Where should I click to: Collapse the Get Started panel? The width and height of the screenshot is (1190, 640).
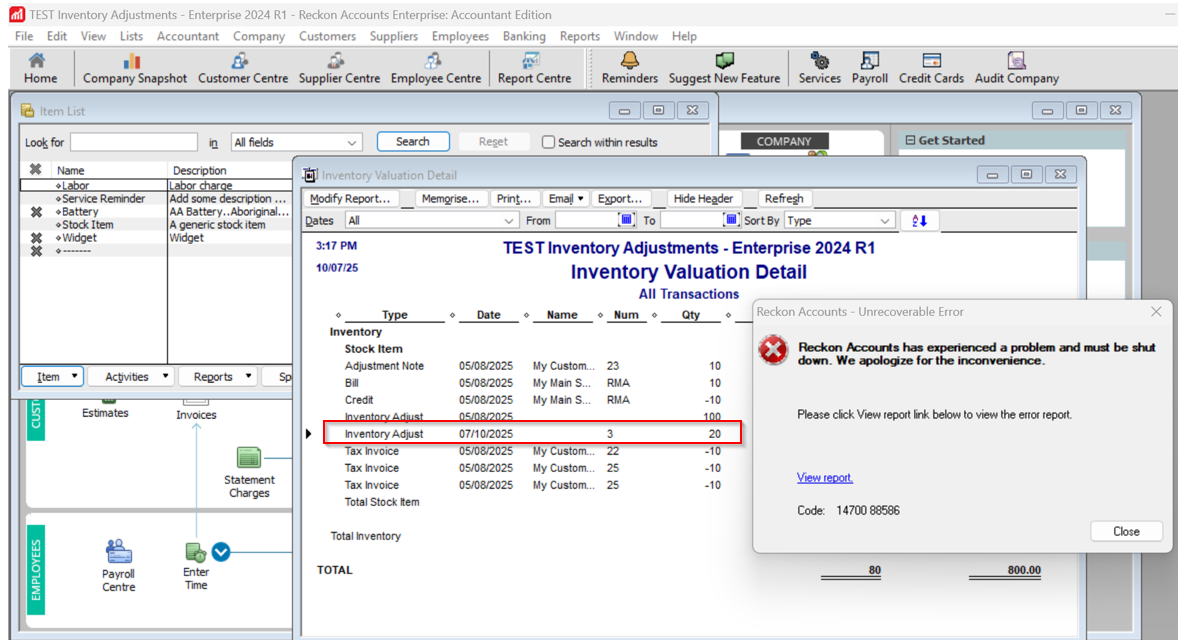[910, 140]
